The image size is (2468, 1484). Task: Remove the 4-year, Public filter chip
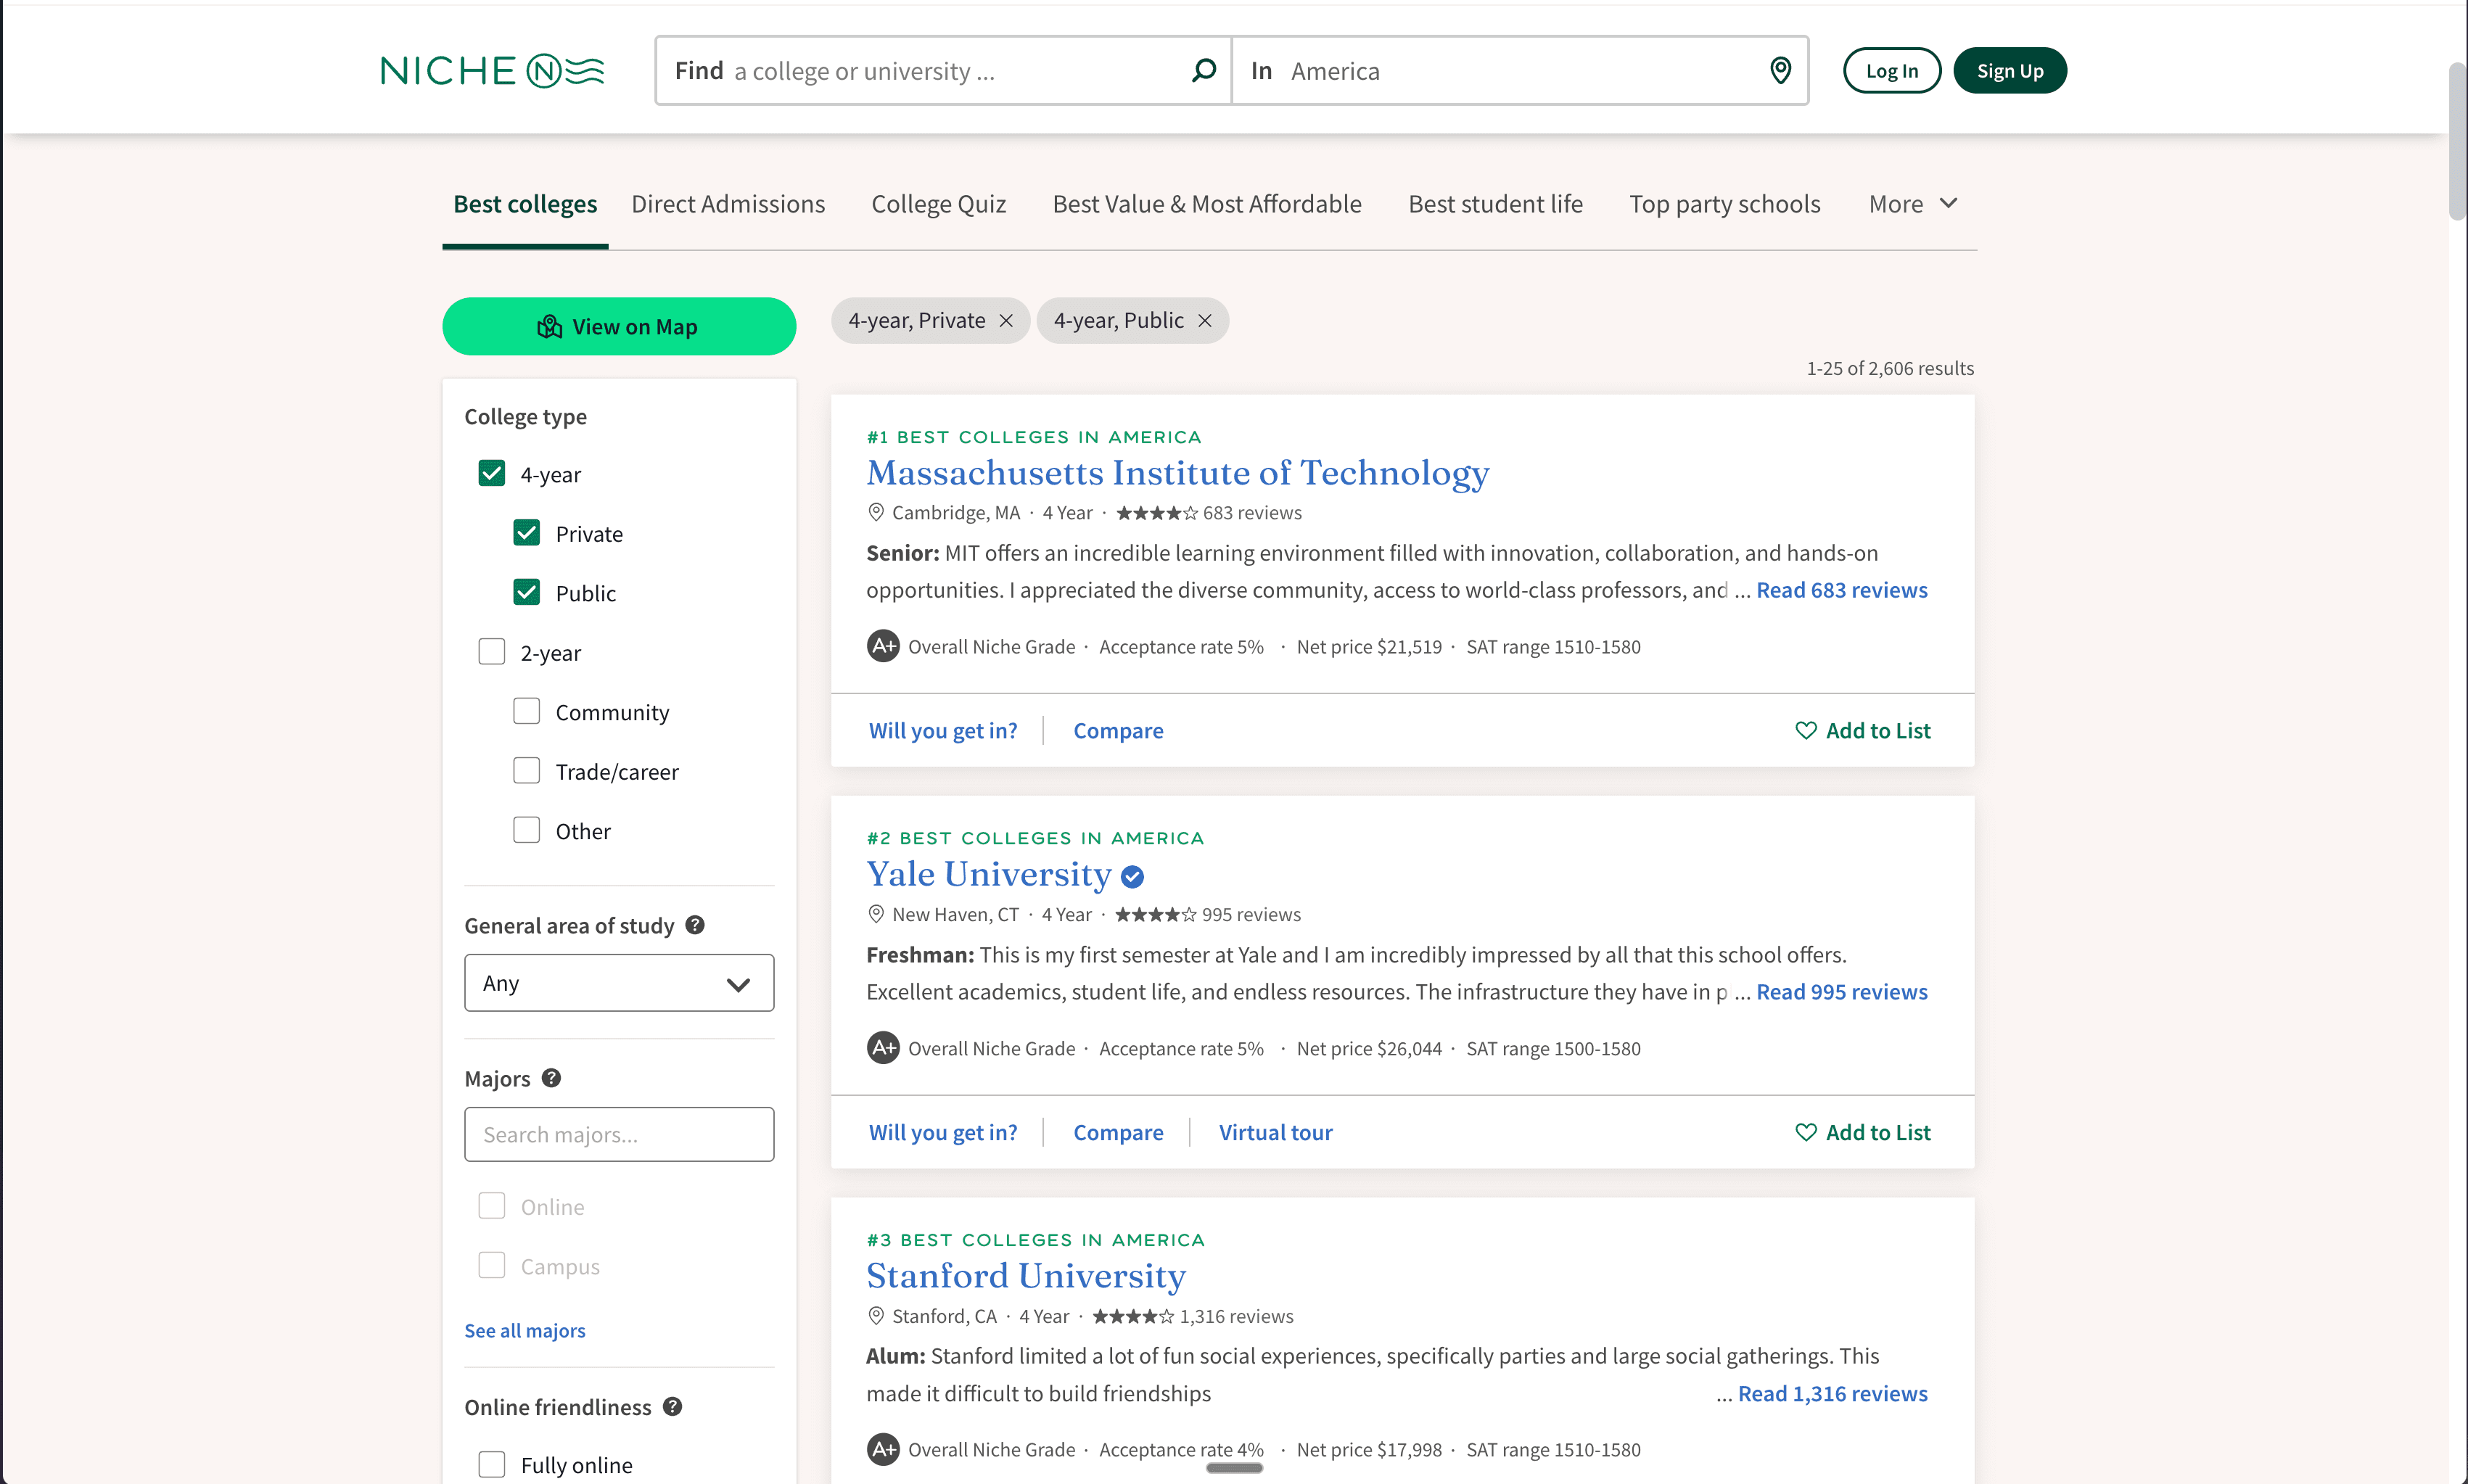[x=1204, y=320]
